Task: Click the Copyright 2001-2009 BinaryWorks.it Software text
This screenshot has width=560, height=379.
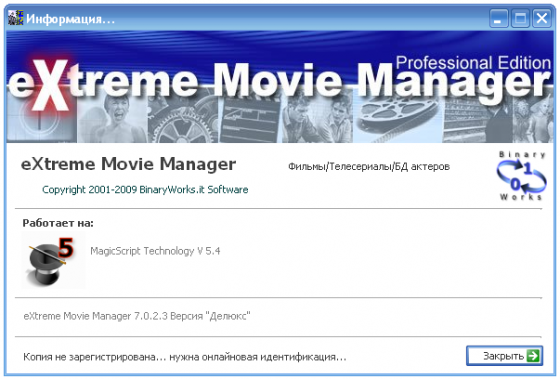Action: (145, 189)
